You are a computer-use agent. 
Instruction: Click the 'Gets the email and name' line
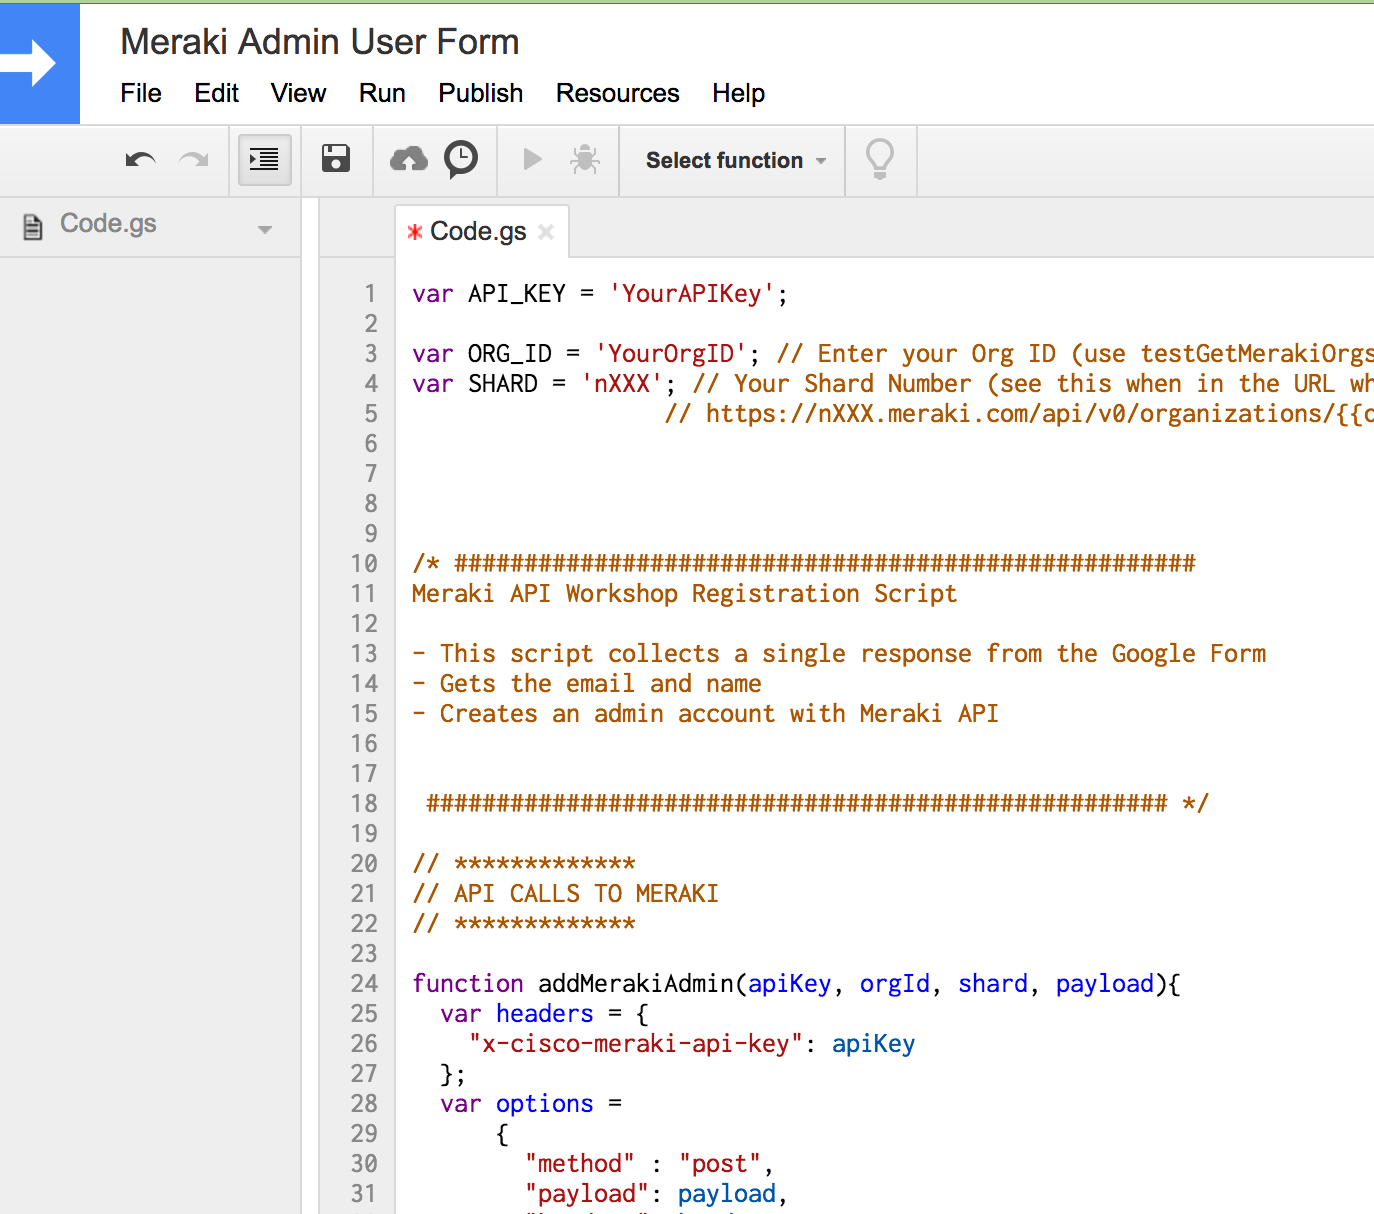click(587, 684)
